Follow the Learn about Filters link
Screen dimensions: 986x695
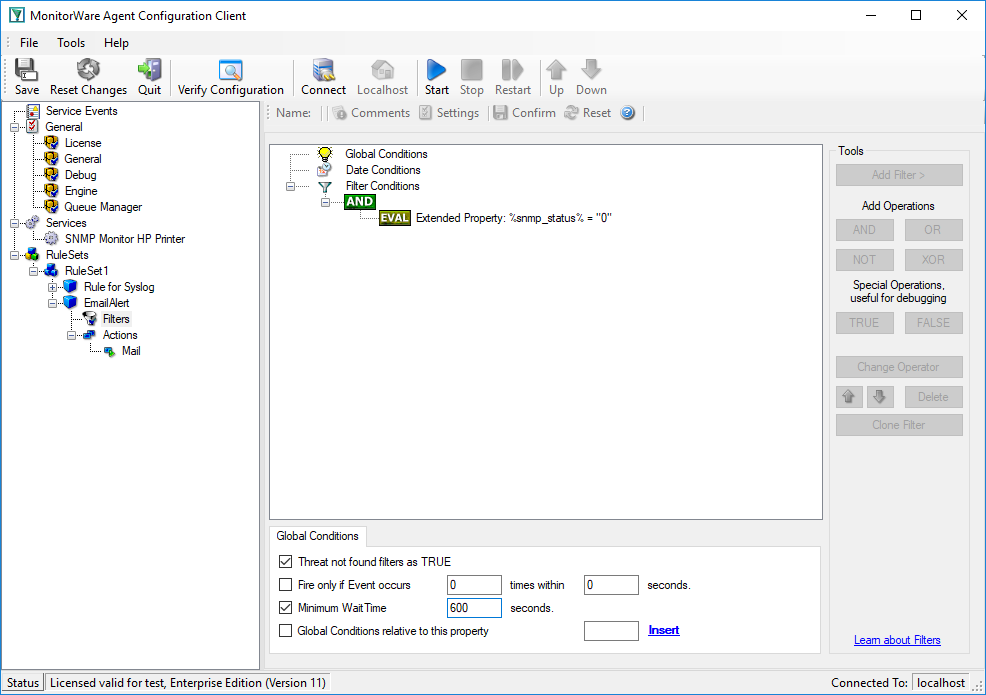click(x=897, y=640)
